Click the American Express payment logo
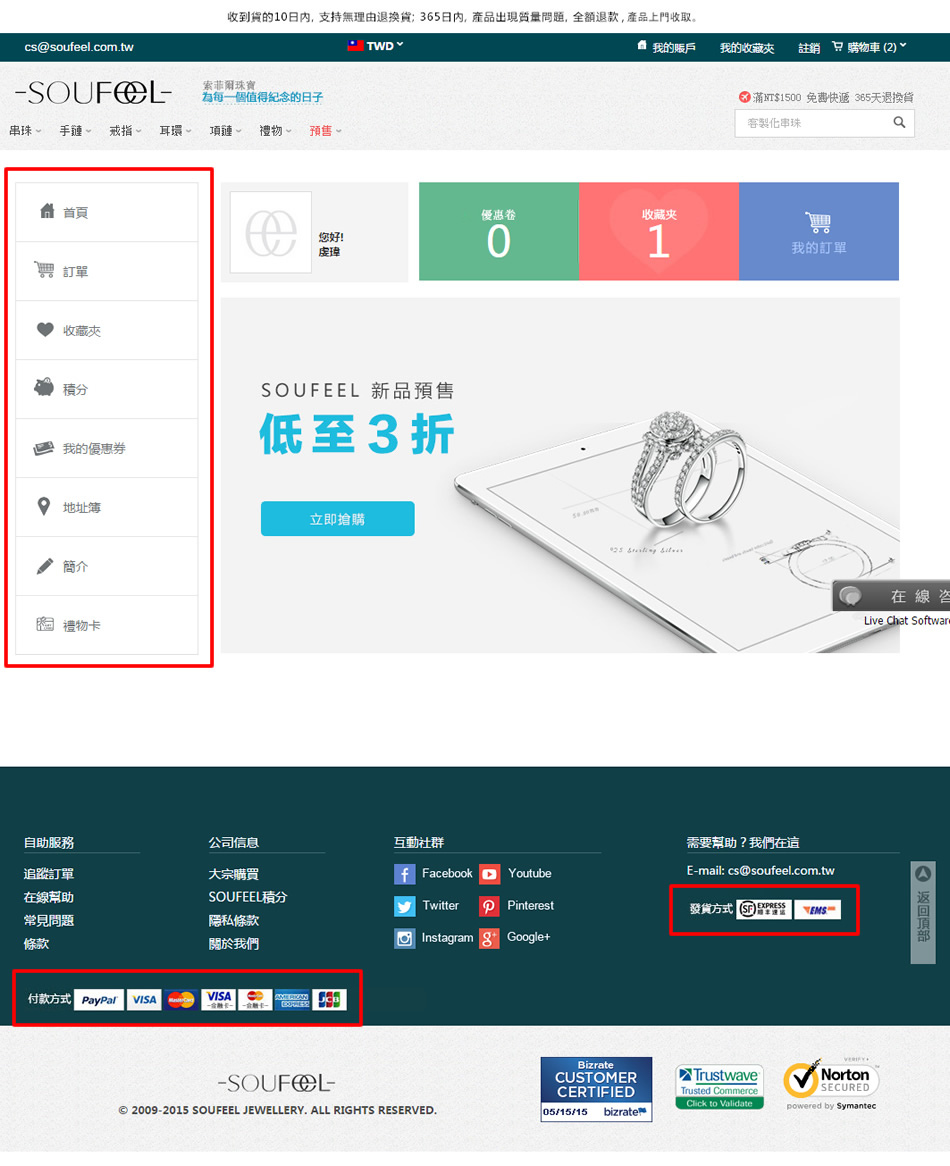This screenshot has height=1166, width=950. 292,999
